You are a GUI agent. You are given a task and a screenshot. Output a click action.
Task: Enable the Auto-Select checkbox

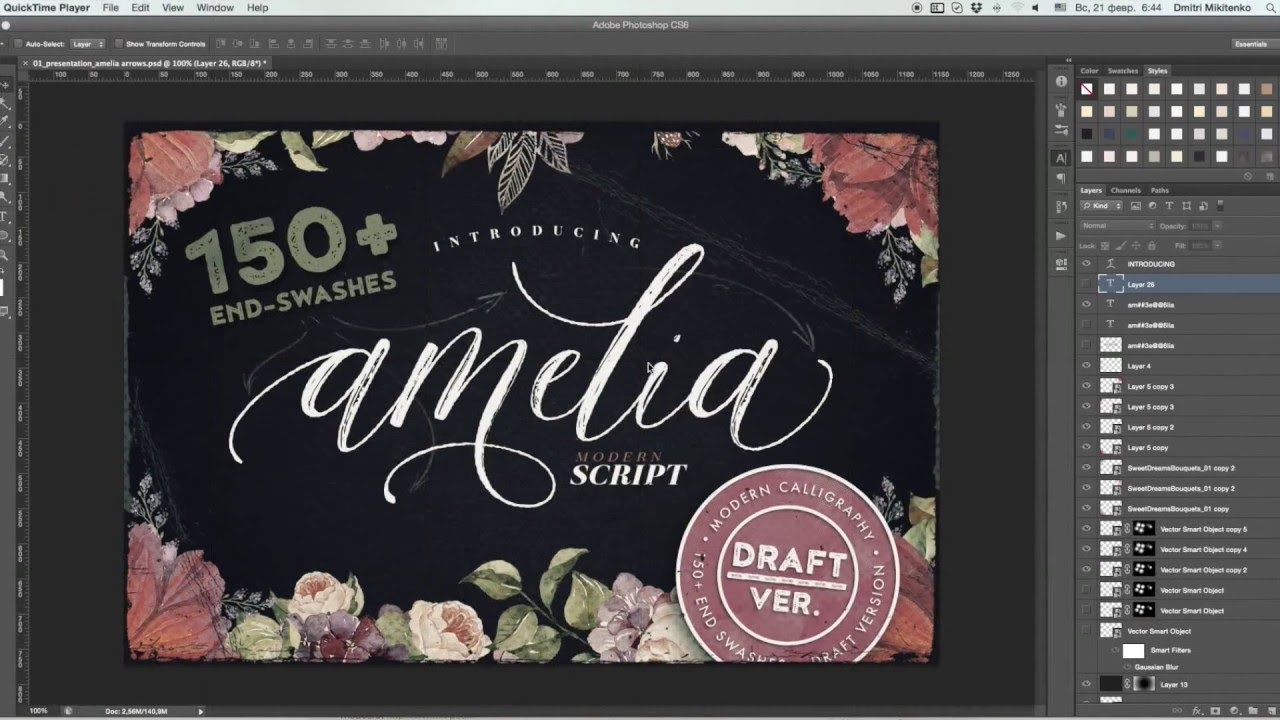19,44
